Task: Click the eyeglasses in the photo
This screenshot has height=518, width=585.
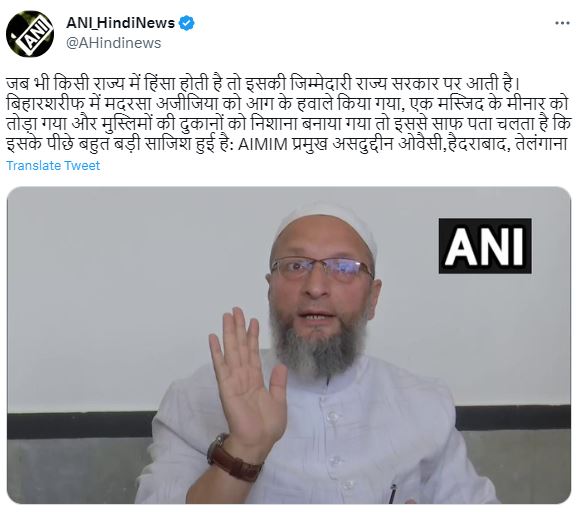Action: tap(322, 270)
